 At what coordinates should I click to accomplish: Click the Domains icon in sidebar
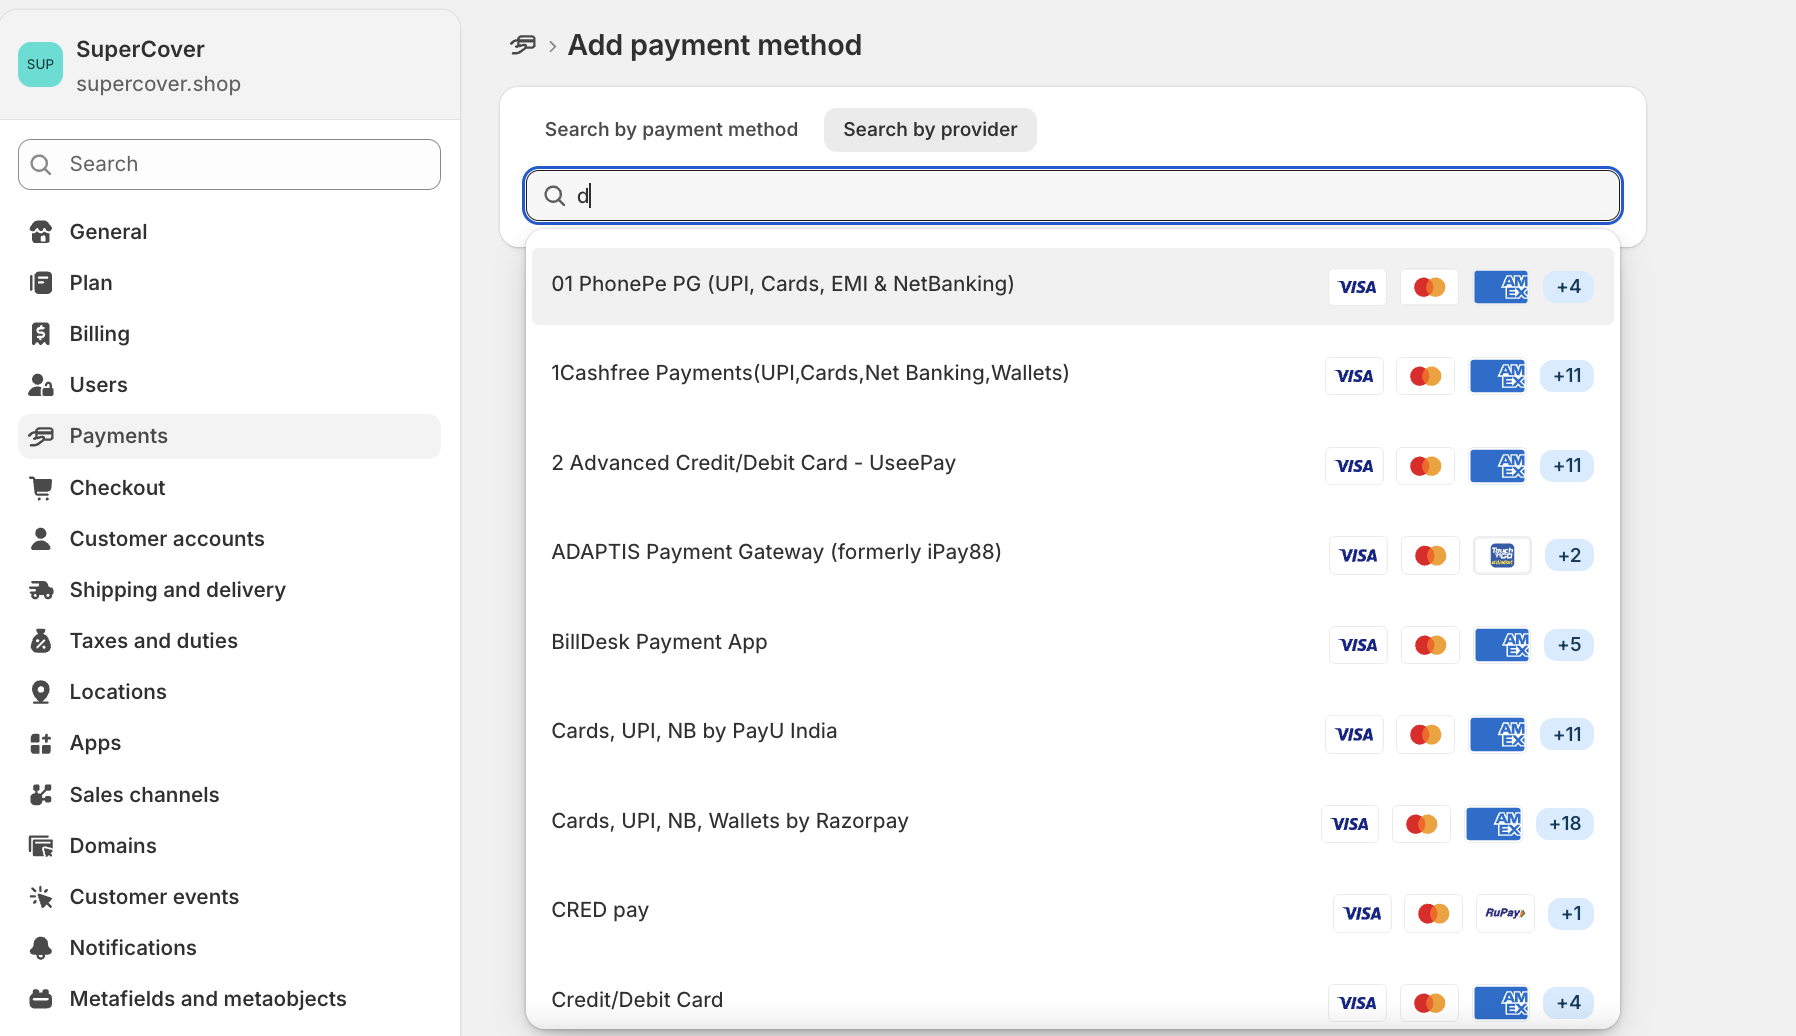(41, 846)
